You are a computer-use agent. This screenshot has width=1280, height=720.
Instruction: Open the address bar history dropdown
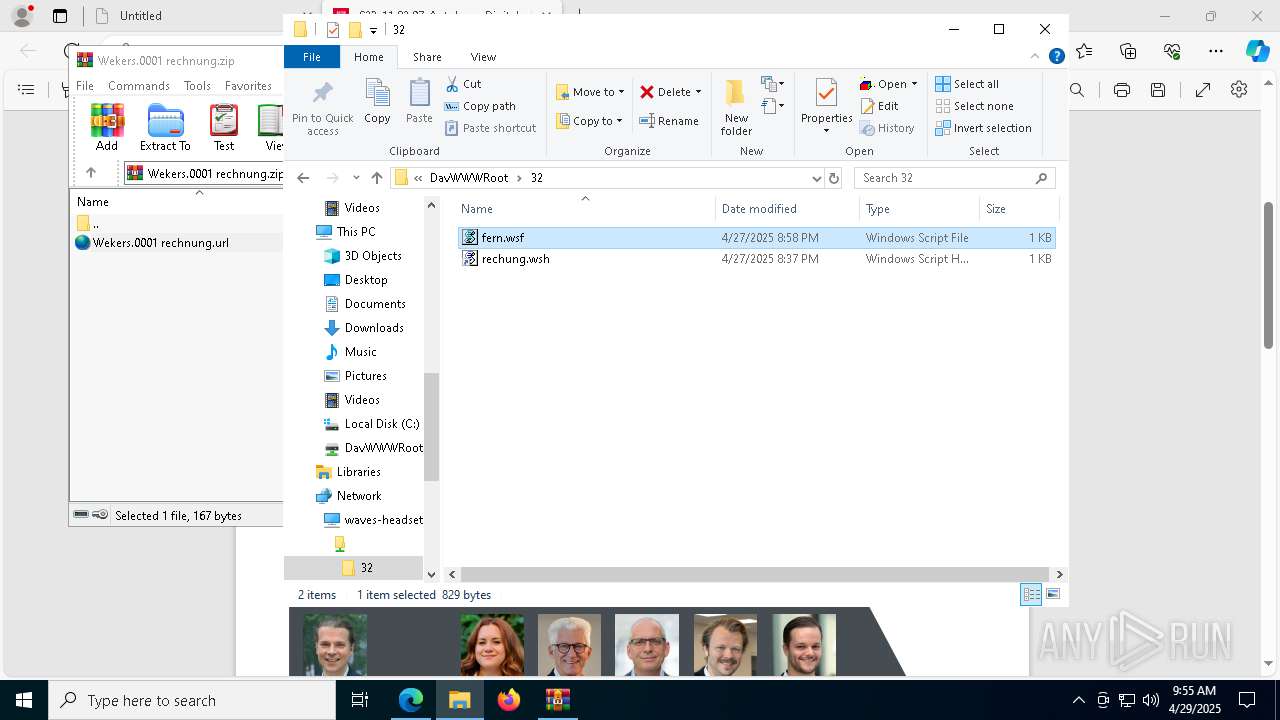817,178
